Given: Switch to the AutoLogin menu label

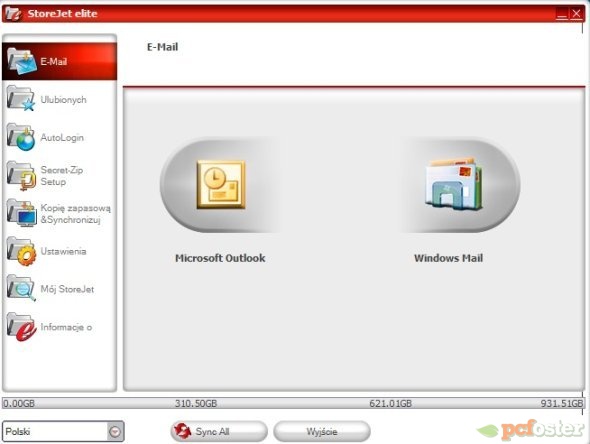Looking at the screenshot, I should click(x=62, y=138).
